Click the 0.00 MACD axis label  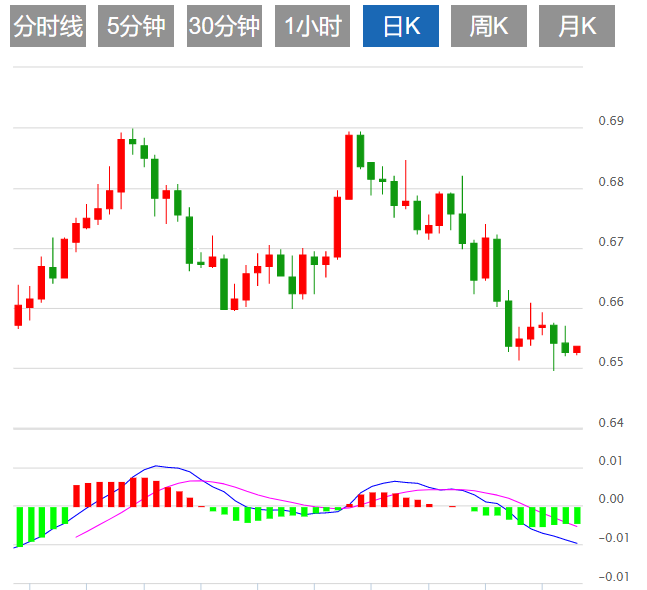point(611,499)
